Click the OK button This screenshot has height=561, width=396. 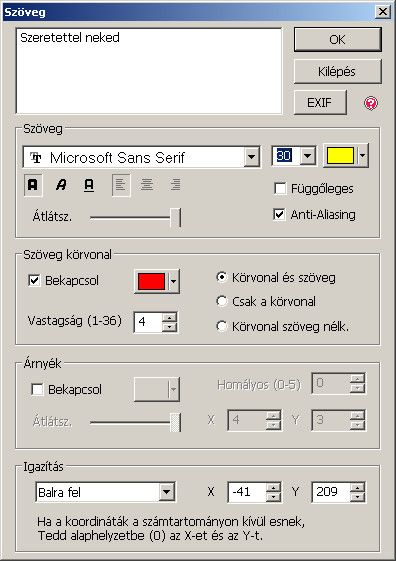[x=337, y=40]
